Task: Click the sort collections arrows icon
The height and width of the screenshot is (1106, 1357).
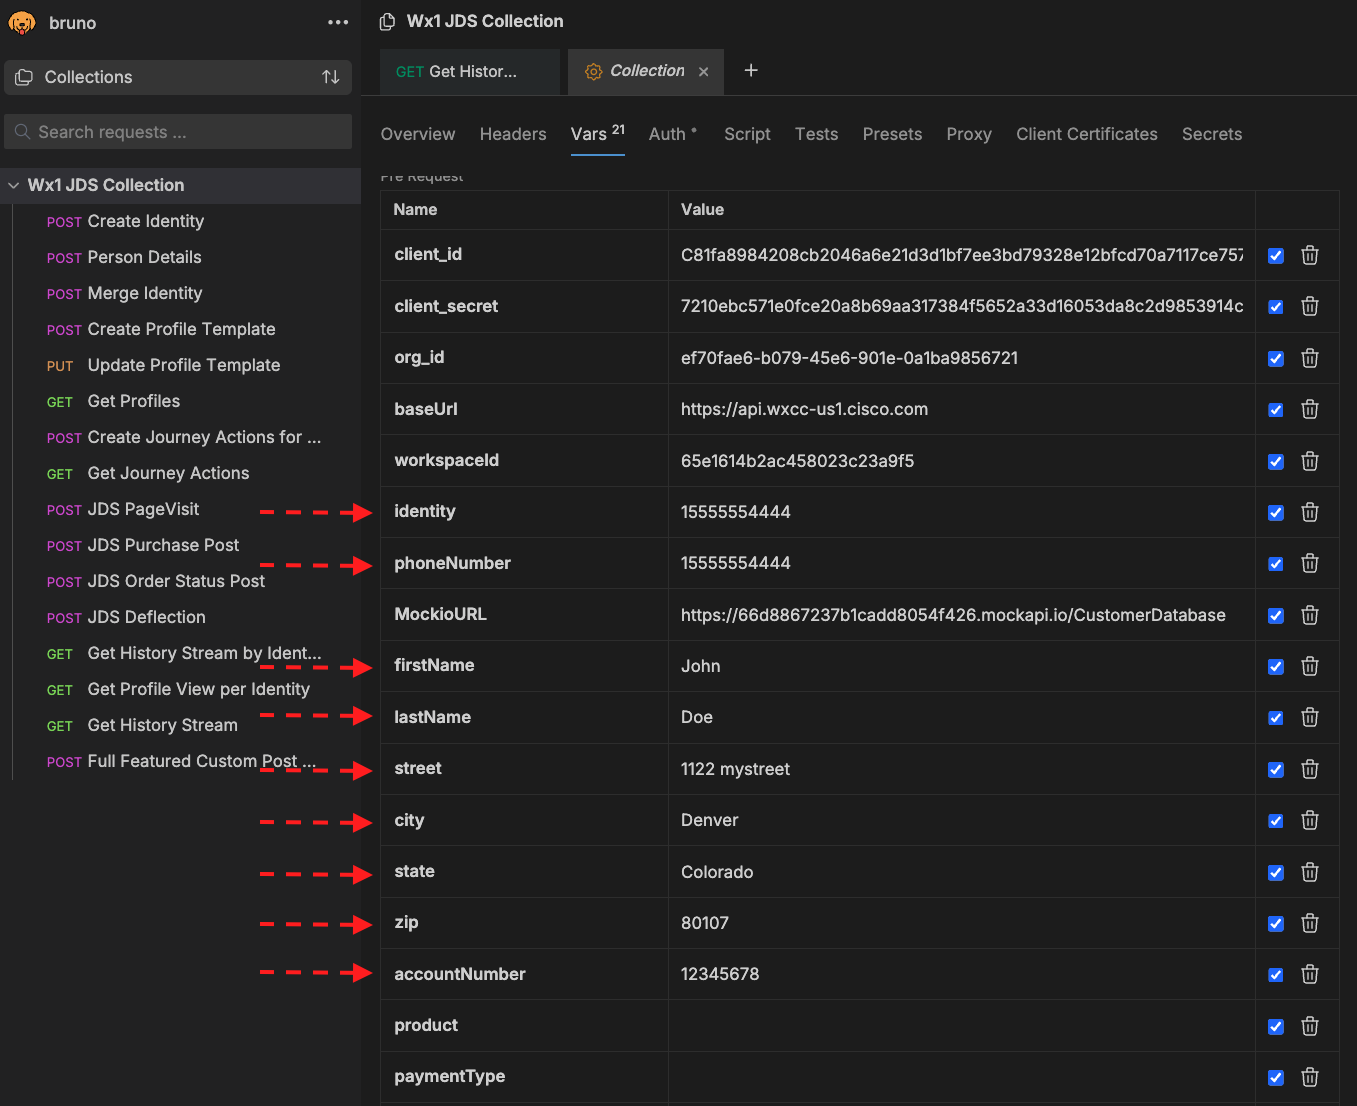Action: [x=331, y=77]
